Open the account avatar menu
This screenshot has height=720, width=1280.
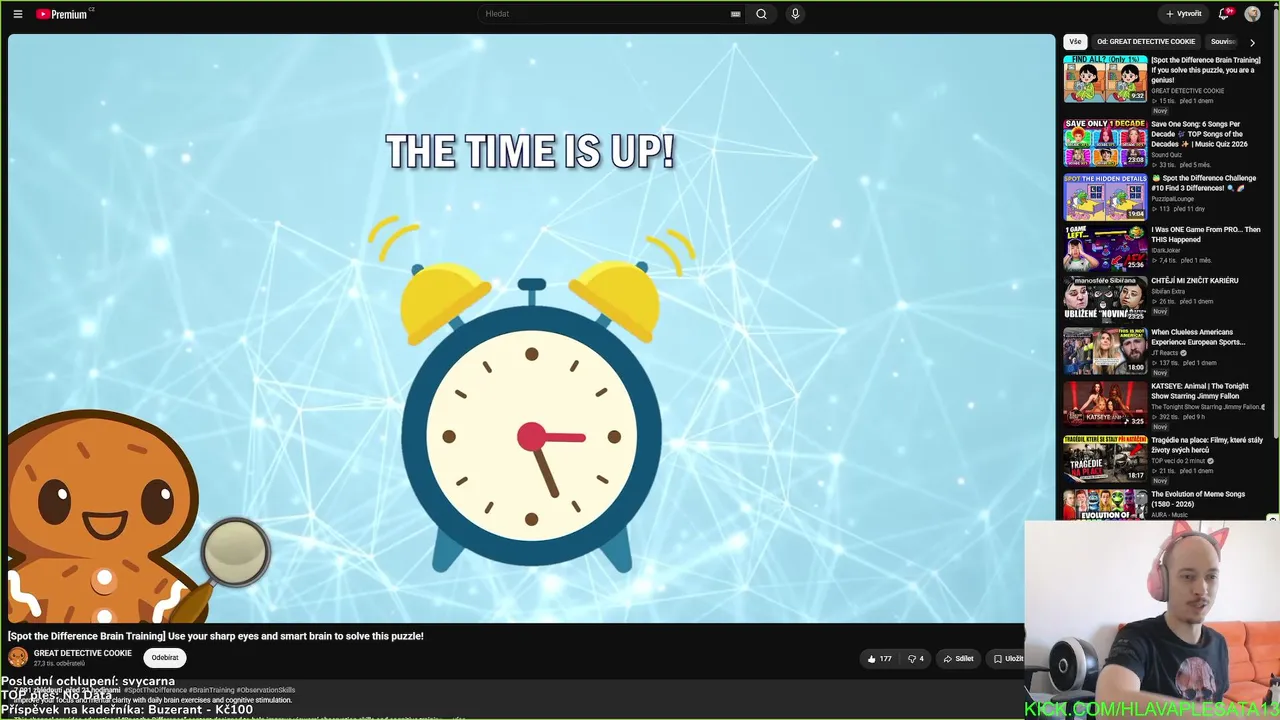click(1253, 14)
